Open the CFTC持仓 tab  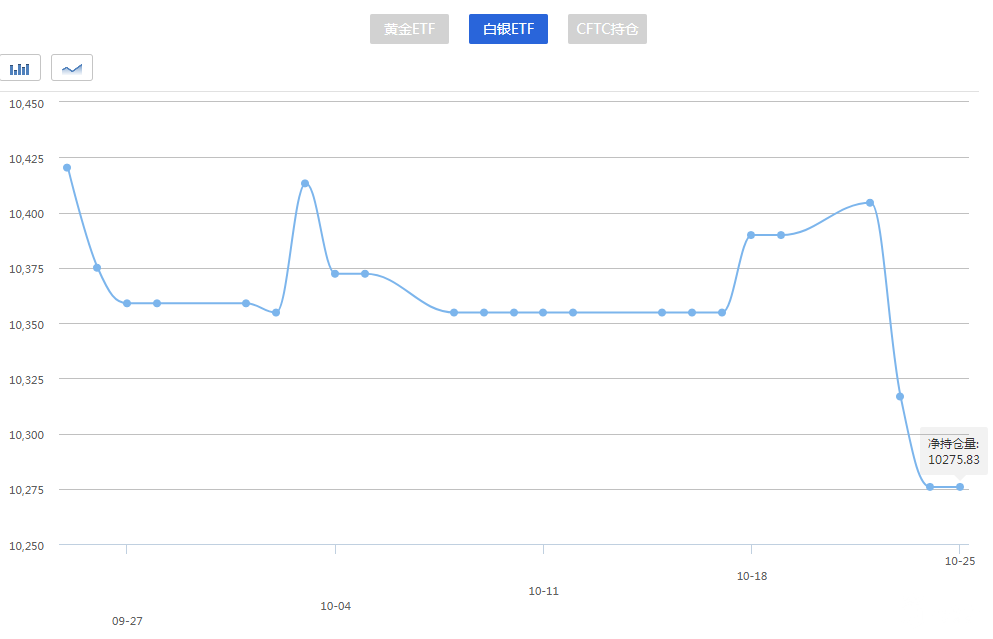(607, 29)
